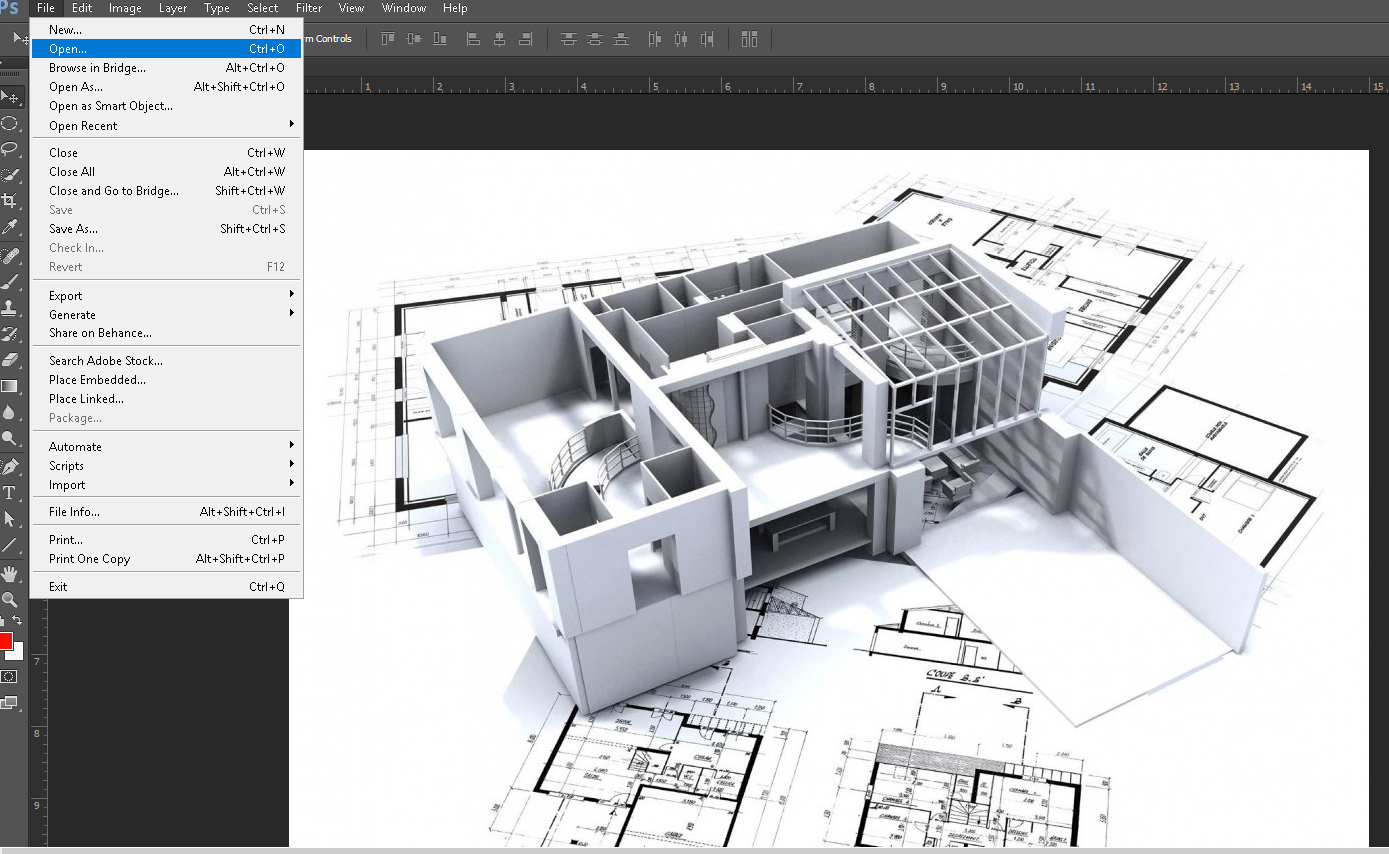Choose Open... from the File menu
This screenshot has height=854, width=1389.
[x=68, y=49]
